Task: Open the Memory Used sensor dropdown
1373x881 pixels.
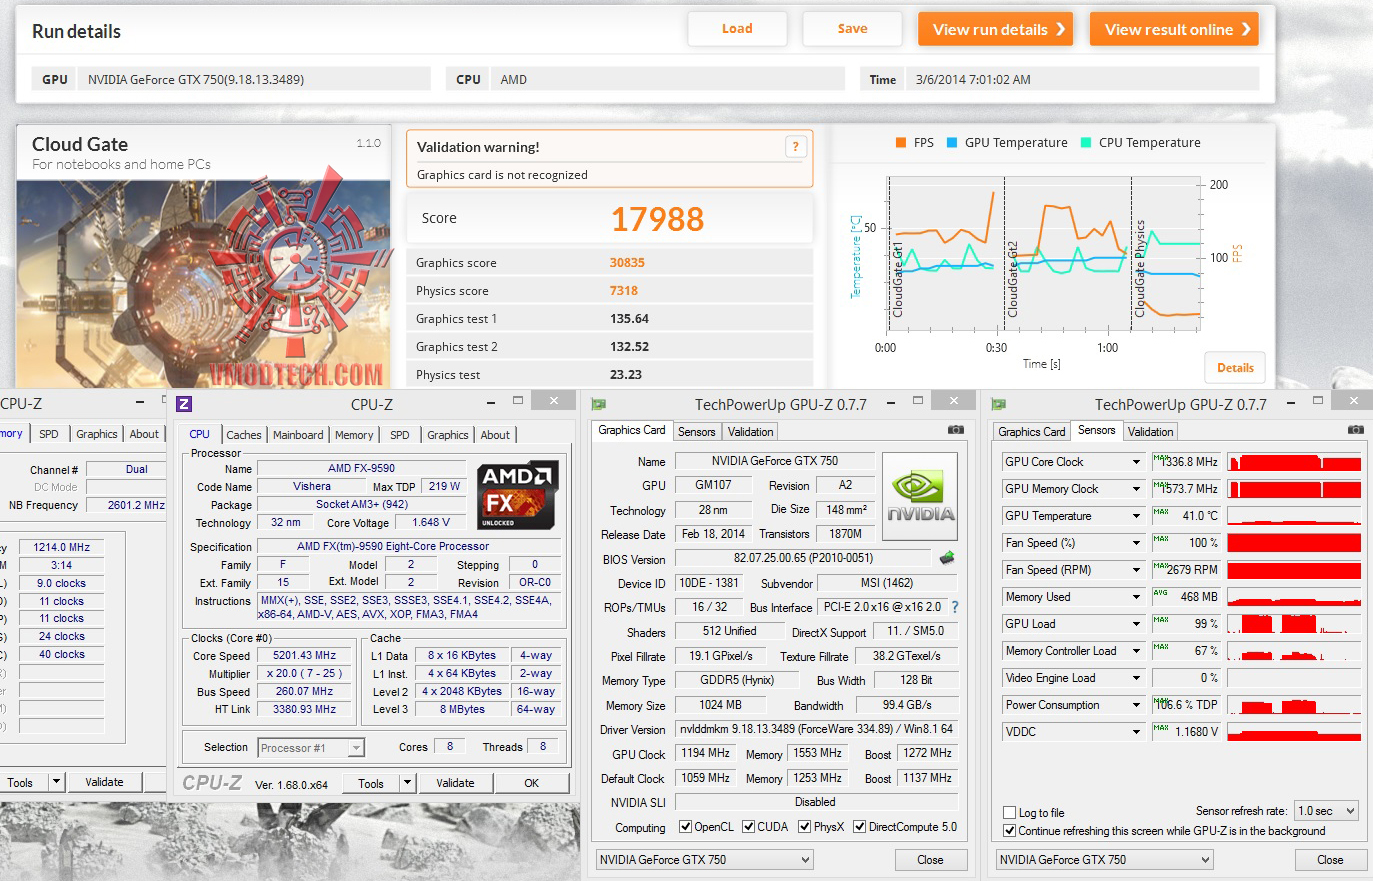Action: pos(1136,597)
